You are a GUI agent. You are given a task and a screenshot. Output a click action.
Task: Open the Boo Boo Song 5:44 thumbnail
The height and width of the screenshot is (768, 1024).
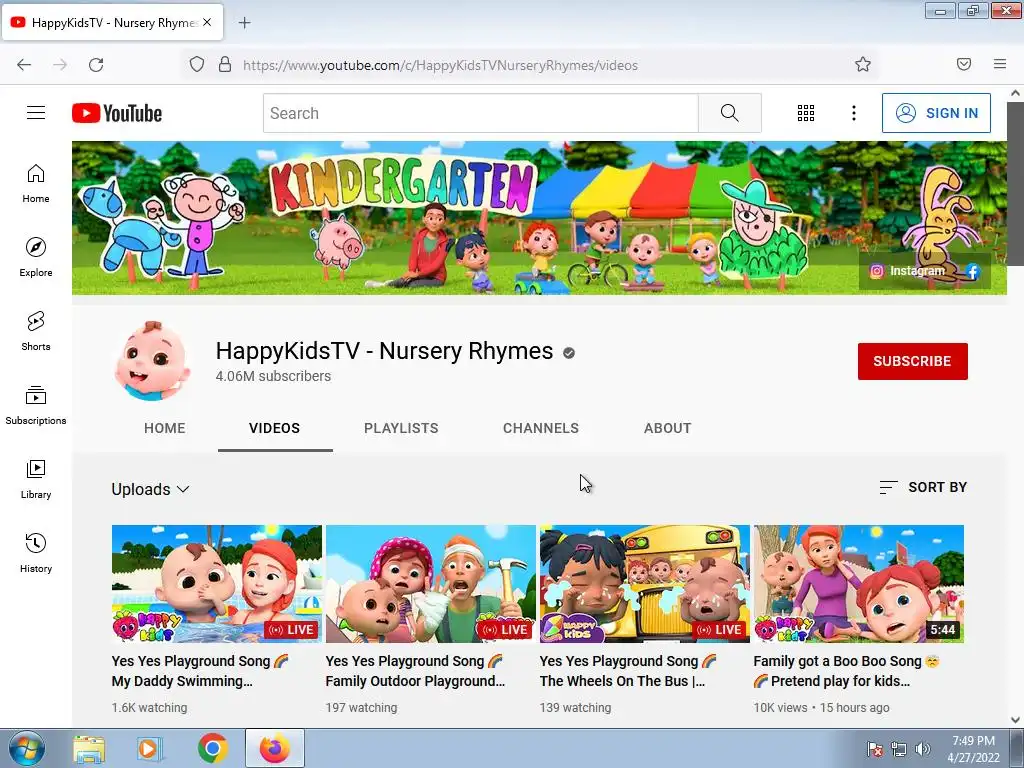tap(859, 584)
